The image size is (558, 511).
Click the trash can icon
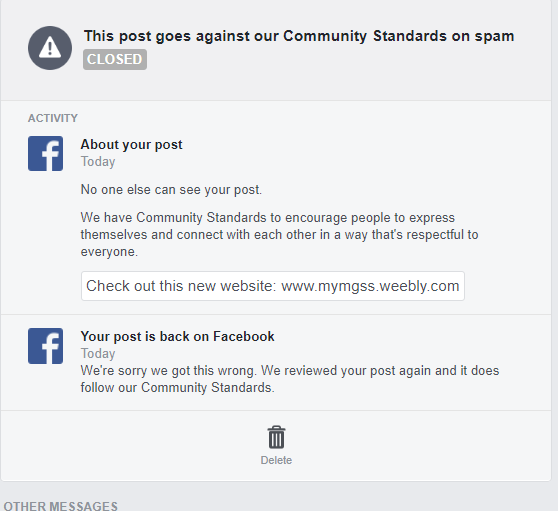(276, 437)
